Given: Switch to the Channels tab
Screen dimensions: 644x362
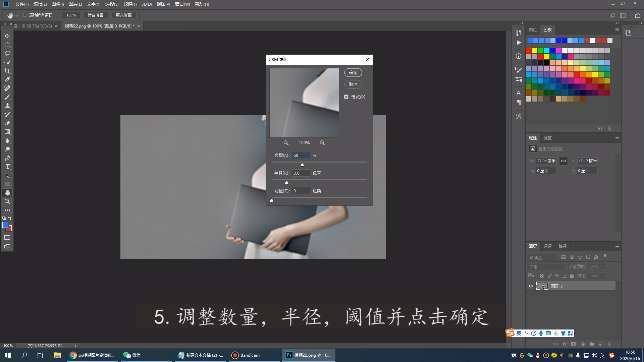Looking at the screenshot, I should [547, 246].
